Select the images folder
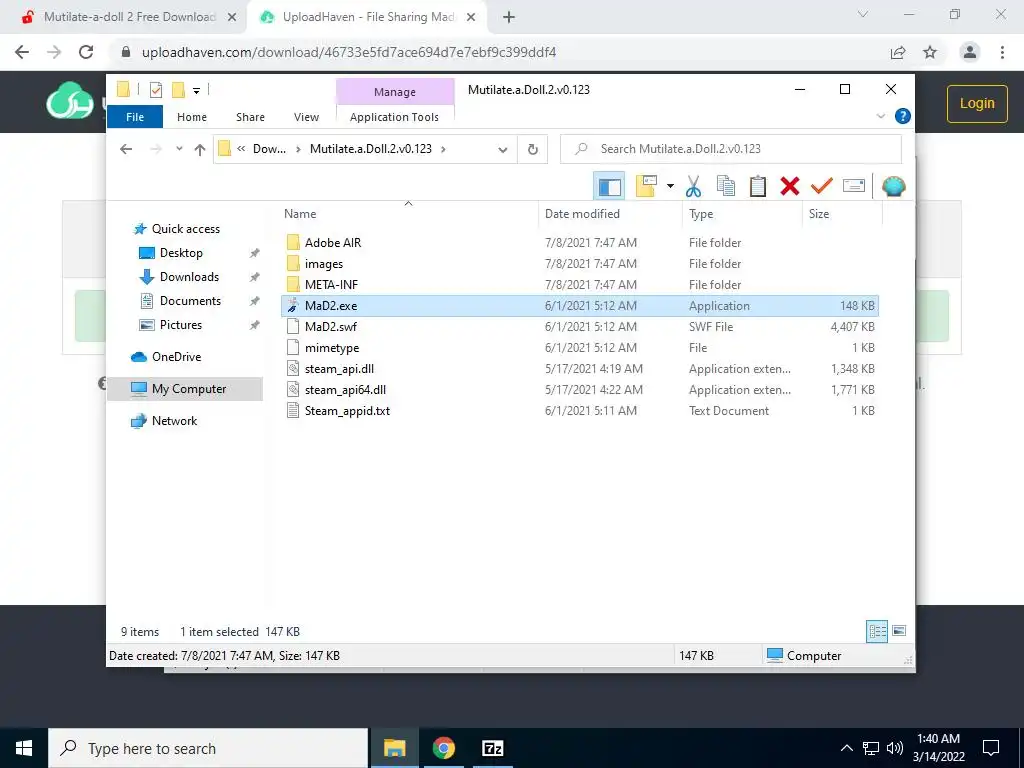Screen dimensions: 1024x768 [x=323, y=264]
